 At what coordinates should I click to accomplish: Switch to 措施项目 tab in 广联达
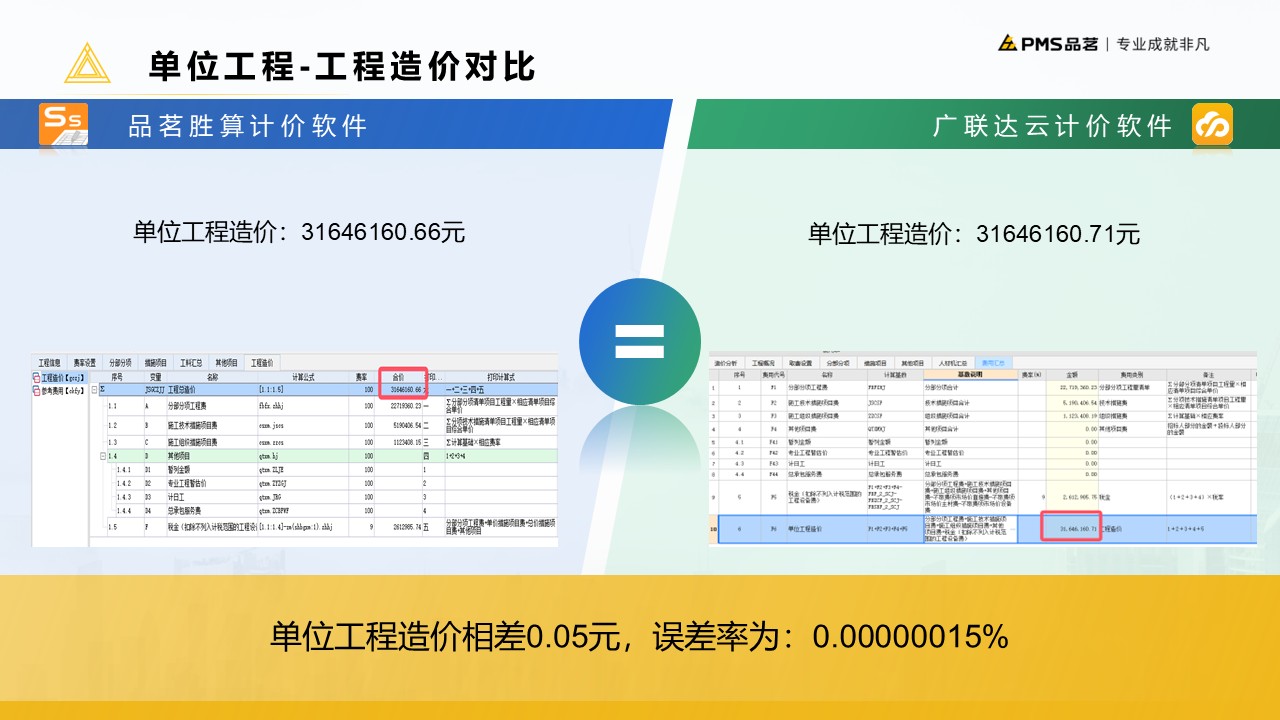click(875, 363)
